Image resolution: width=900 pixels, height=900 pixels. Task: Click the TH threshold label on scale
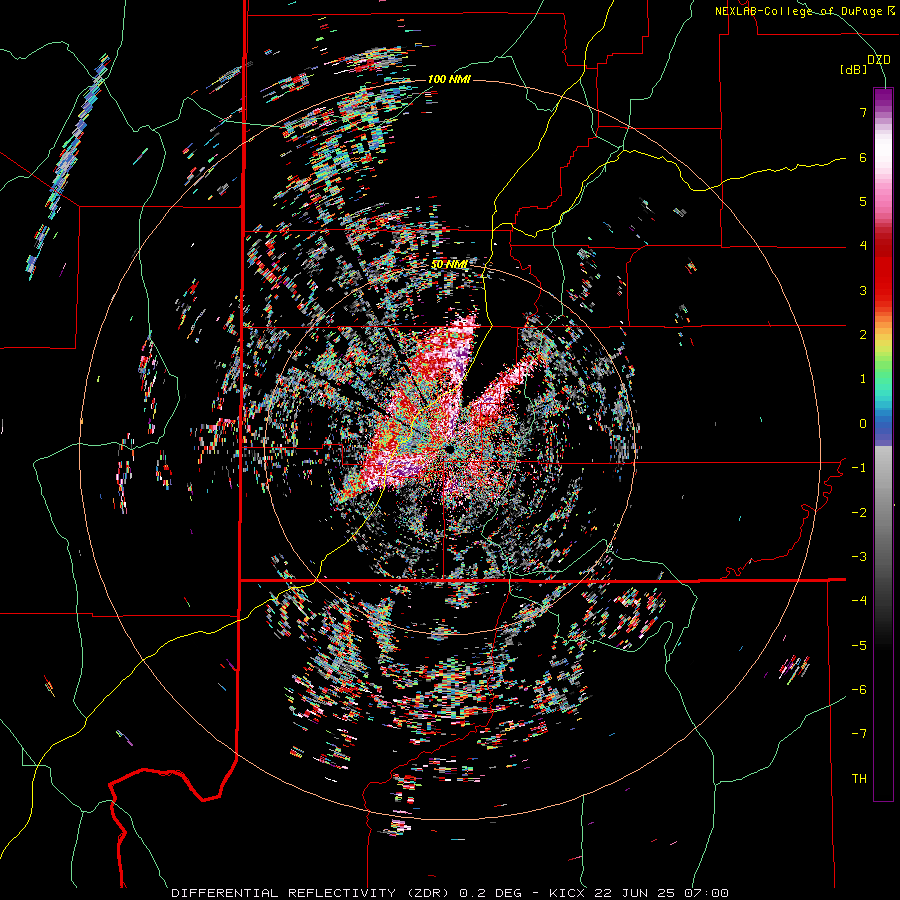(x=859, y=779)
